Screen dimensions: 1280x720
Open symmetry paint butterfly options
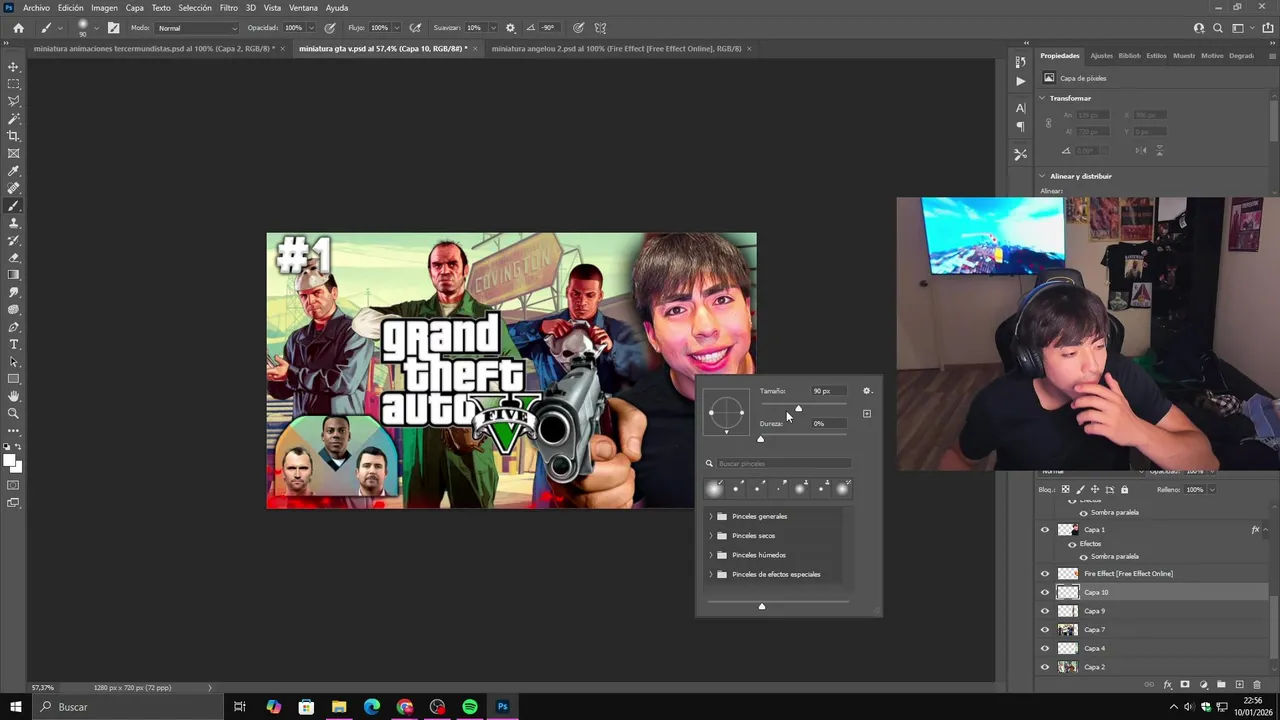pos(600,28)
